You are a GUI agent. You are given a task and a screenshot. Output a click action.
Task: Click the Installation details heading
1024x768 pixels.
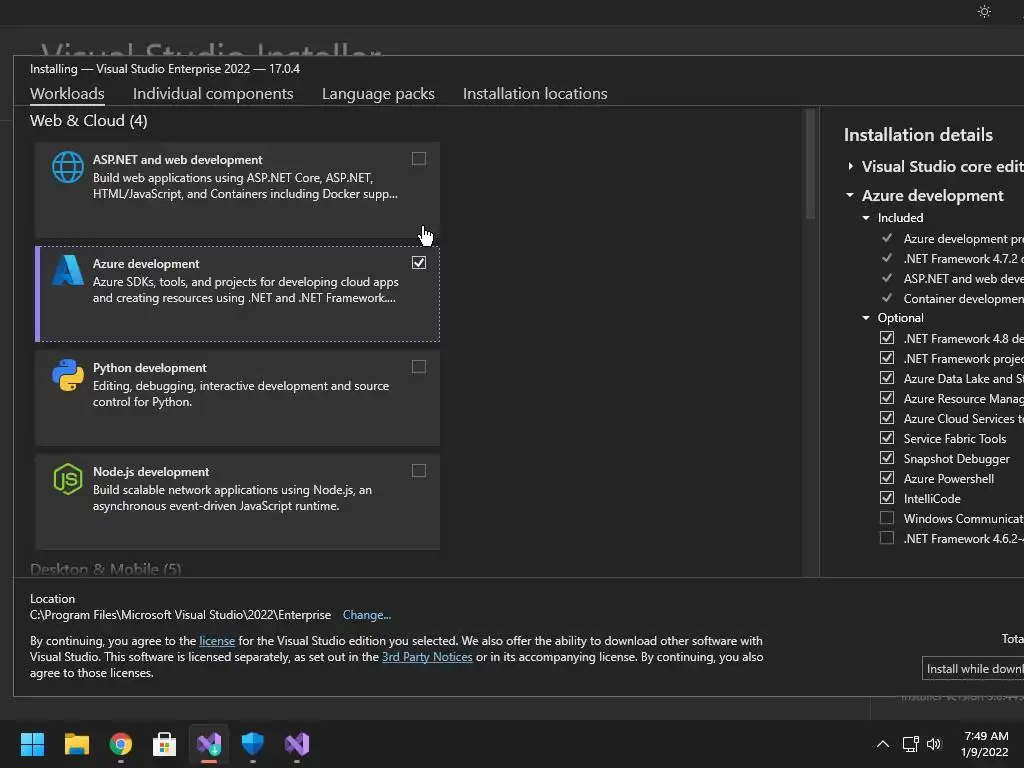918,135
